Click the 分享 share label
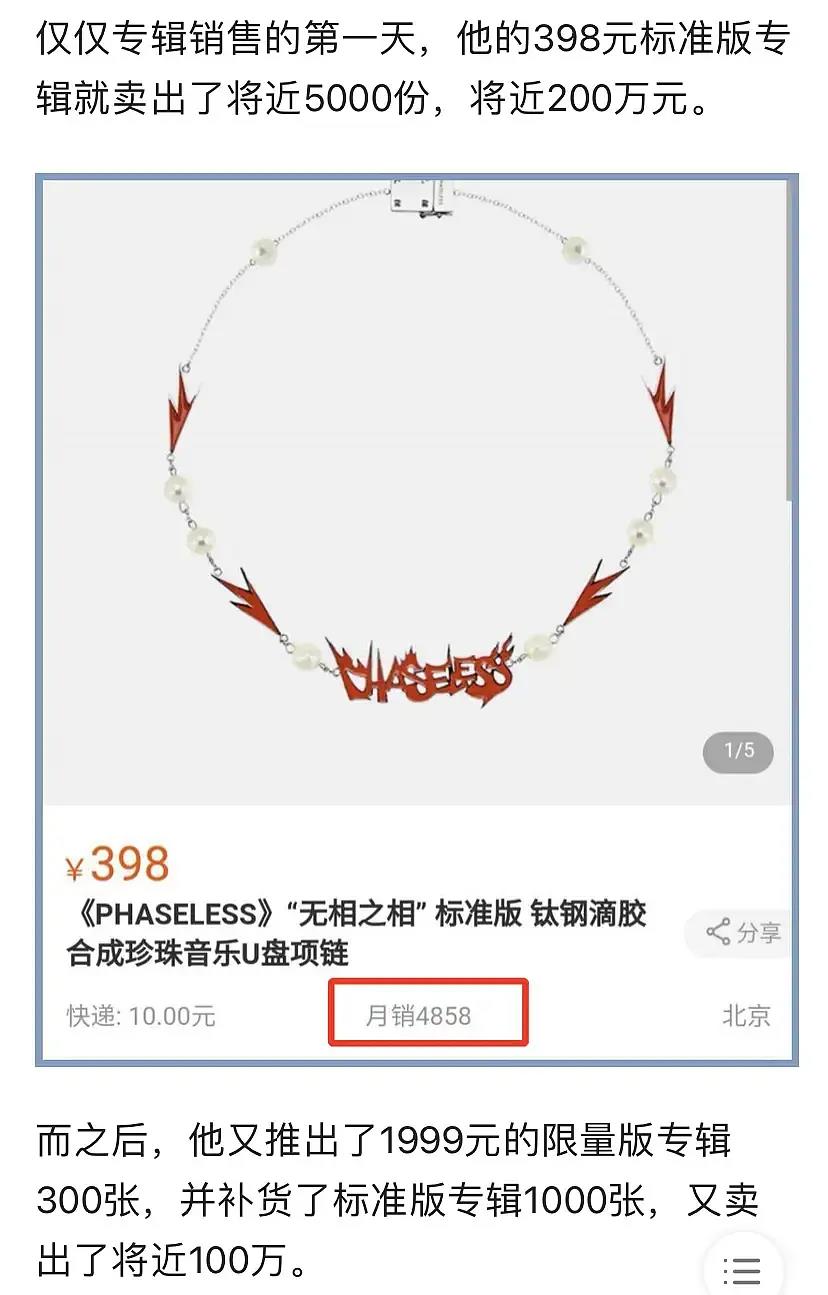This screenshot has width=828, height=1295. coord(758,933)
